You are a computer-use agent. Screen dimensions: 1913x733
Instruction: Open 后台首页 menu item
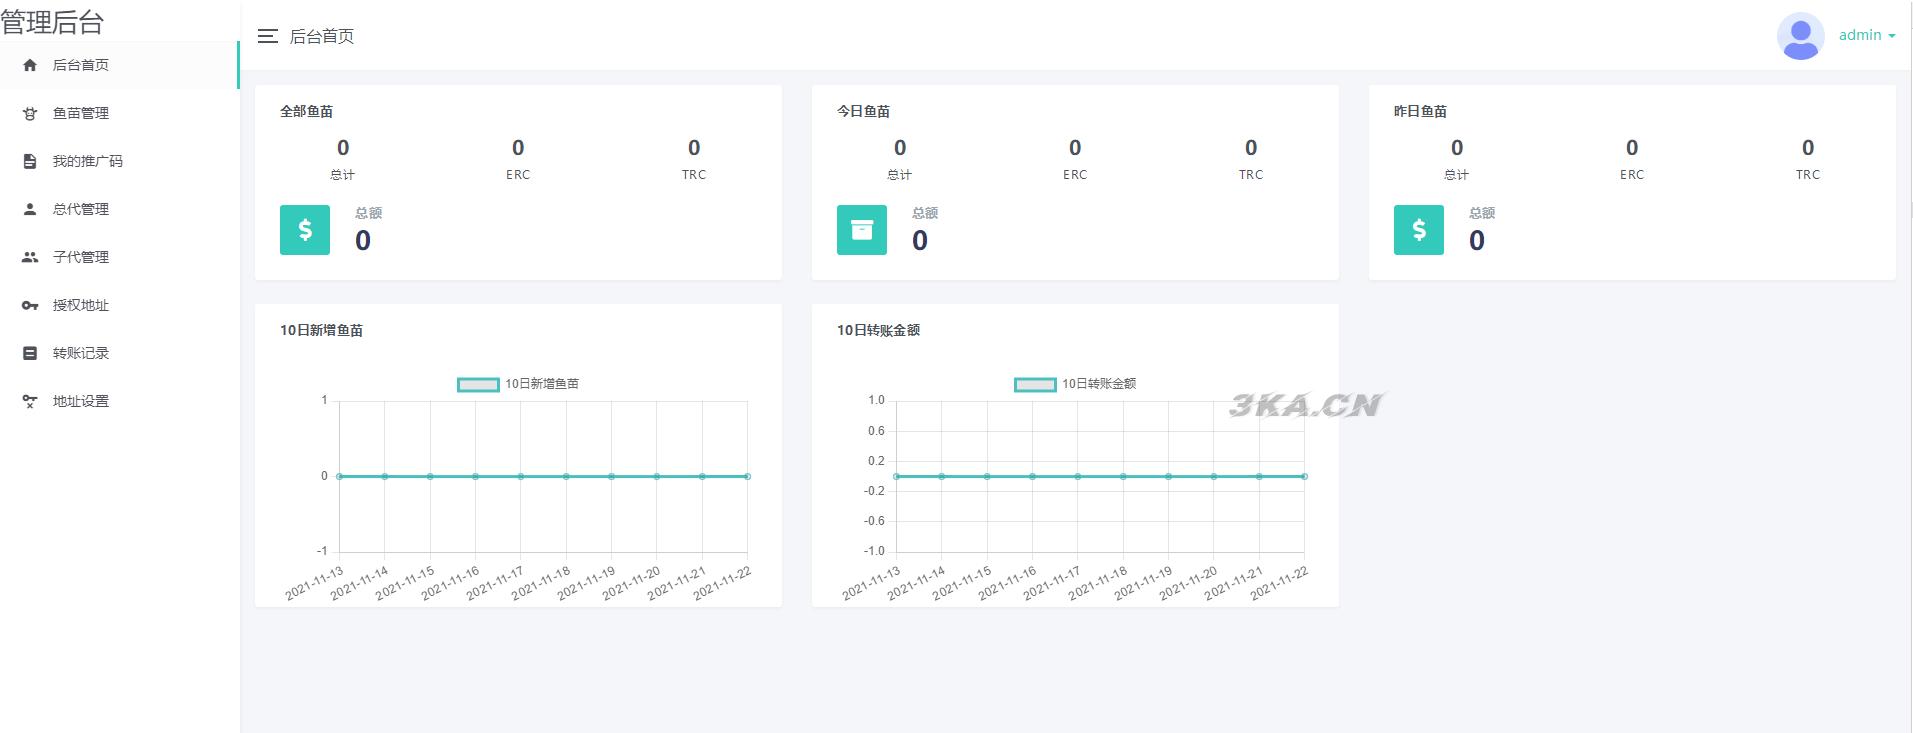pyautogui.click(x=119, y=65)
